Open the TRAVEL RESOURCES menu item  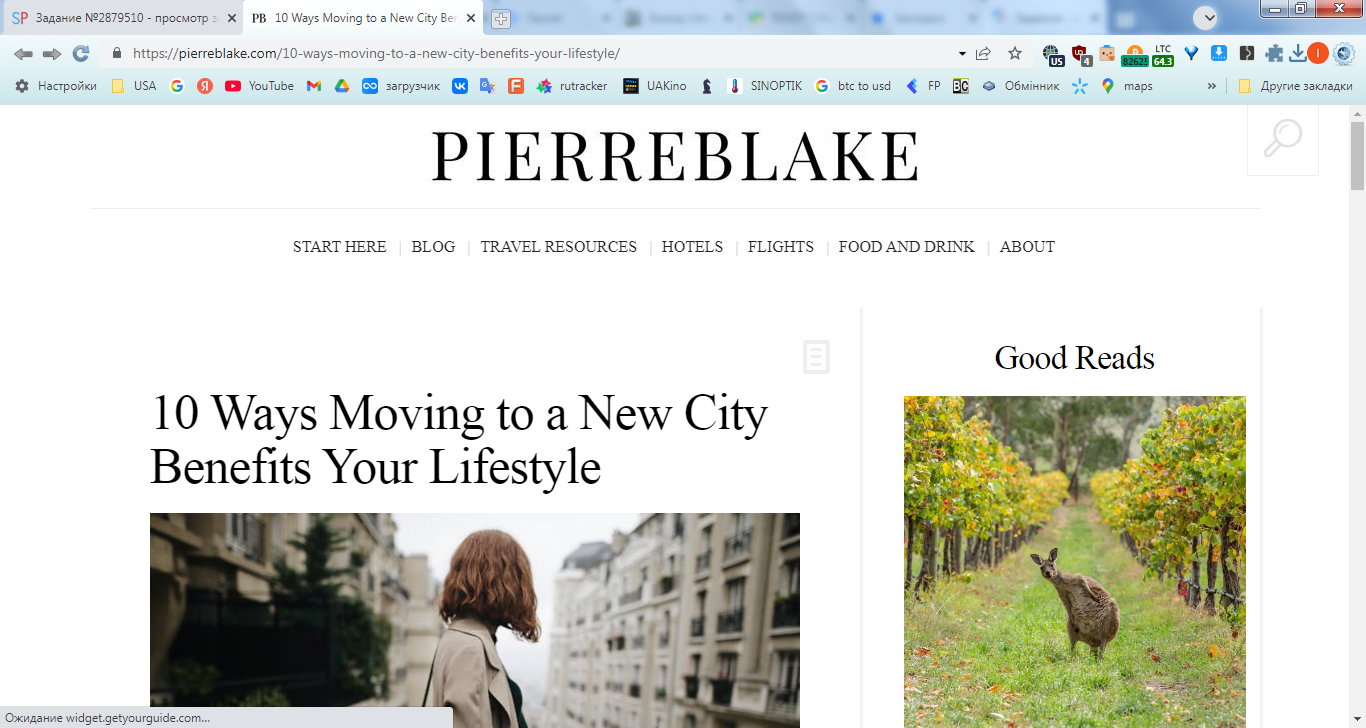[558, 247]
